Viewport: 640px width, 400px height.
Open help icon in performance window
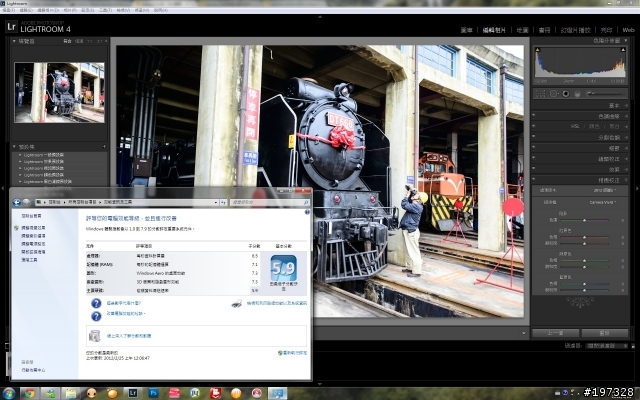coord(307,212)
